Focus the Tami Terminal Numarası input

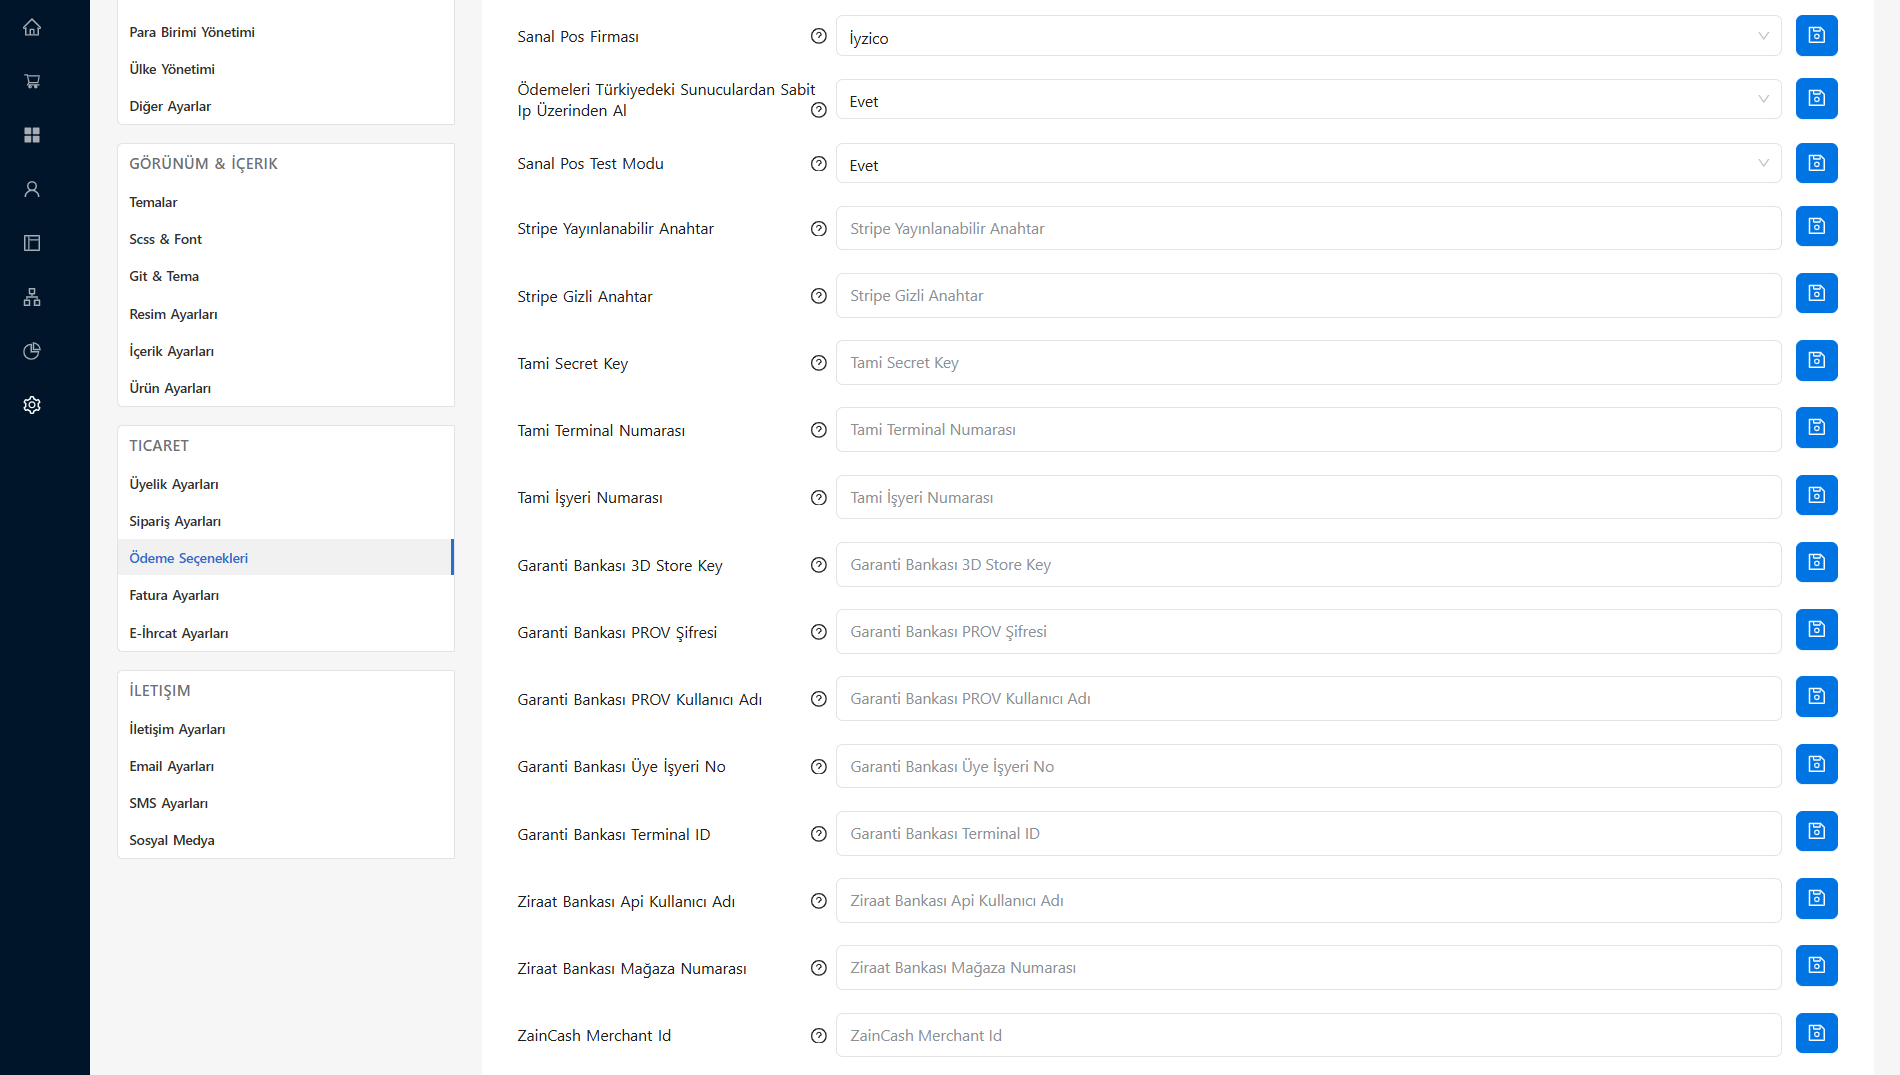point(1308,429)
